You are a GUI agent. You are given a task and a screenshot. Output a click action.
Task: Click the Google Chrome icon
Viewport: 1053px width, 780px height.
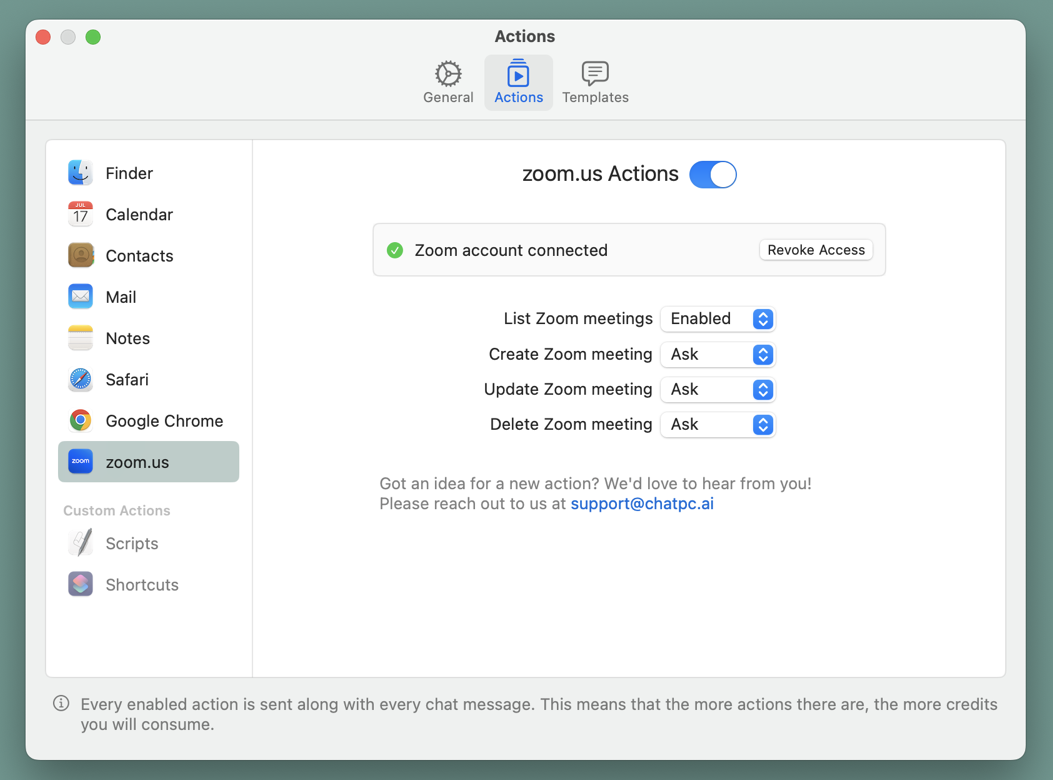(x=81, y=421)
